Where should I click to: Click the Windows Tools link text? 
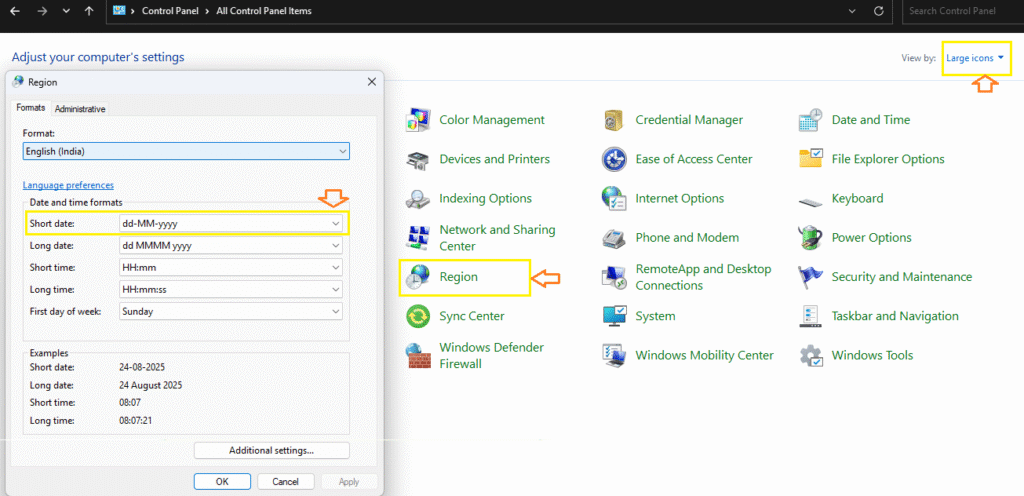pyautogui.click(x=872, y=355)
